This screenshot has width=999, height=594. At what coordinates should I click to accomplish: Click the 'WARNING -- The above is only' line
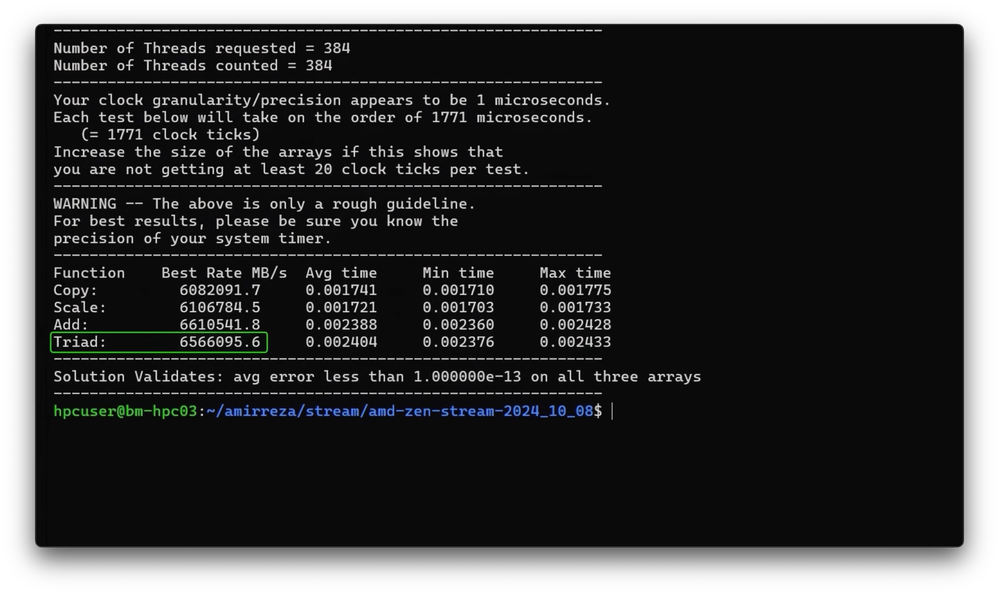[x=264, y=204]
